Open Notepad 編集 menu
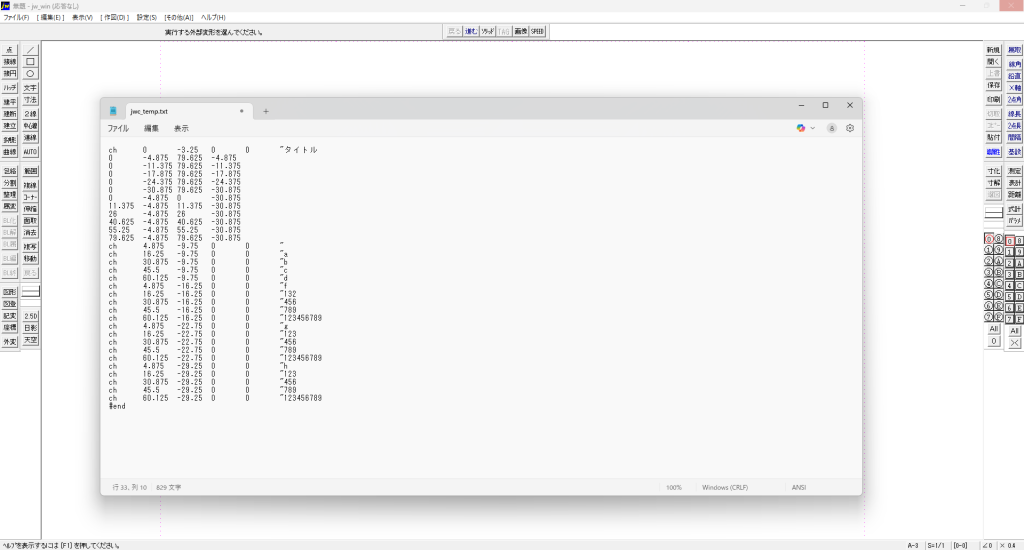Viewport: 1024px width, 550px height. [x=151, y=129]
